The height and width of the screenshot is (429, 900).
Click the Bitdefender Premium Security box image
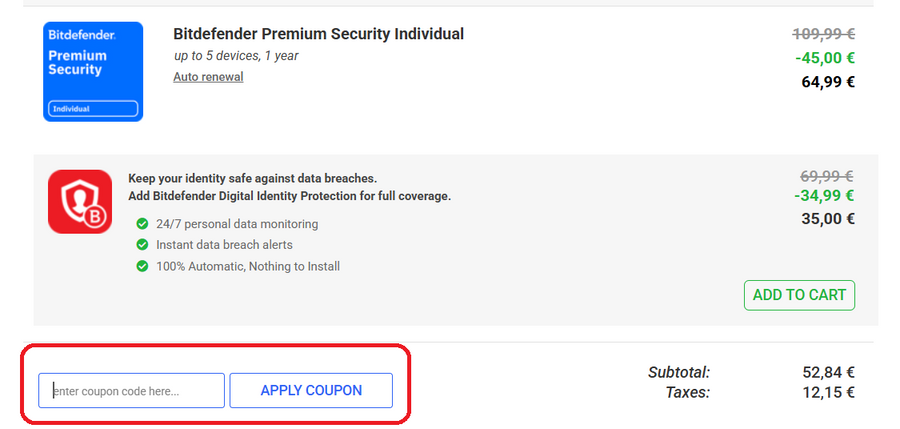coord(93,72)
